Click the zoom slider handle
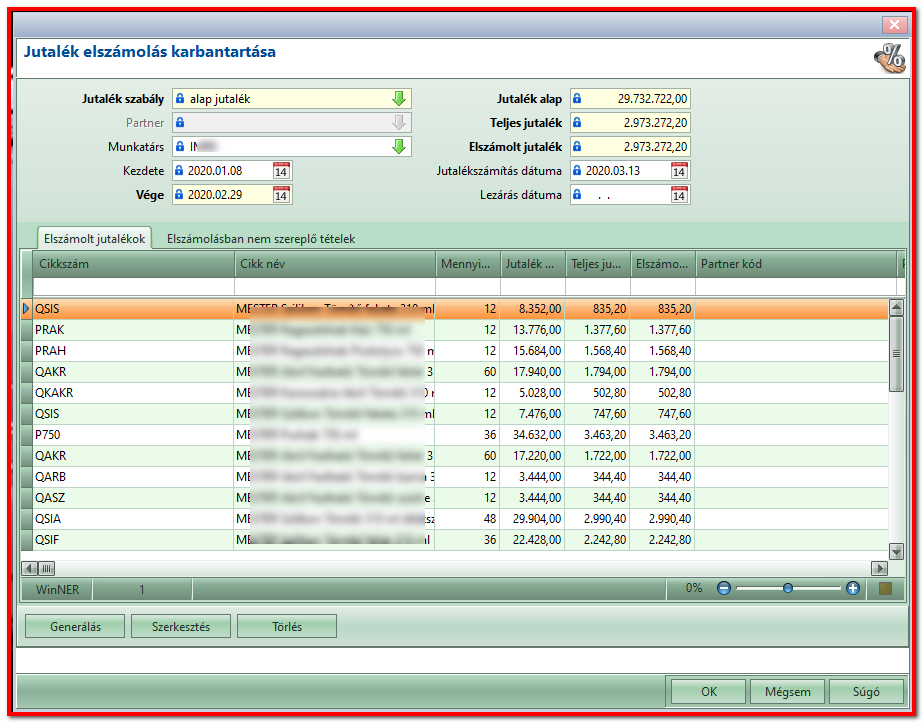 pyautogui.click(x=788, y=588)
